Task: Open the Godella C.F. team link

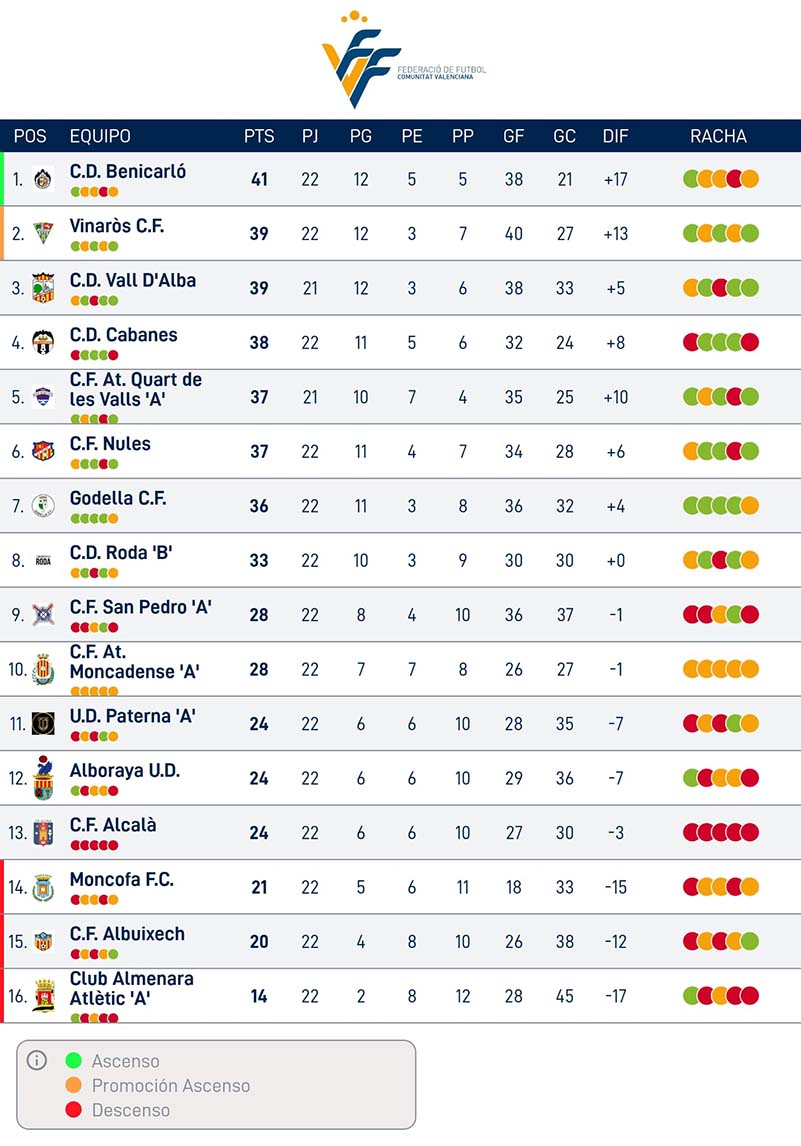Action: [118, 498]
